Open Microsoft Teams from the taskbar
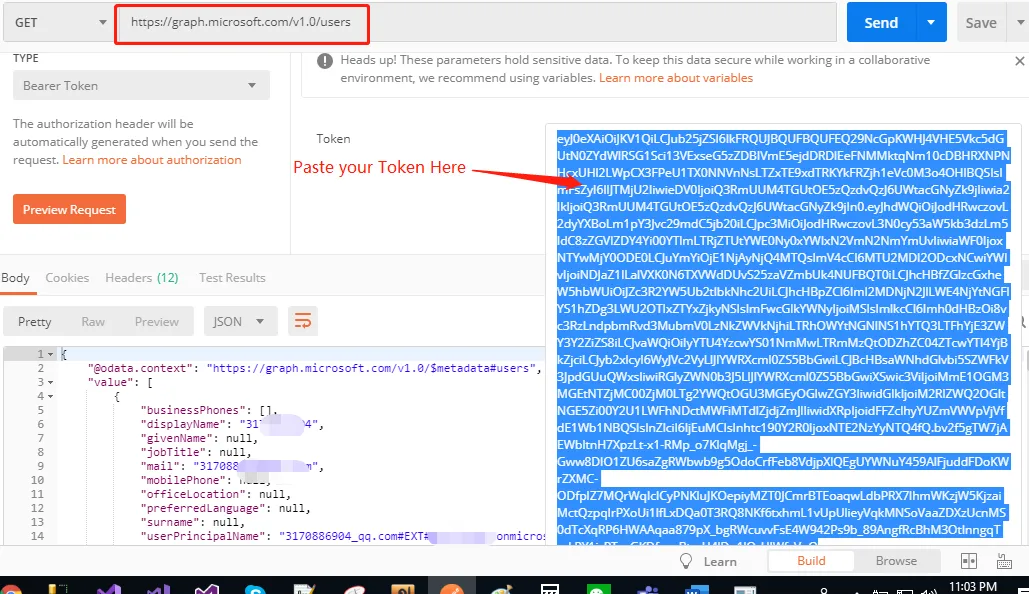This screenshot has width=1029, height=594. pyautogui.click(x=648, y=589)
